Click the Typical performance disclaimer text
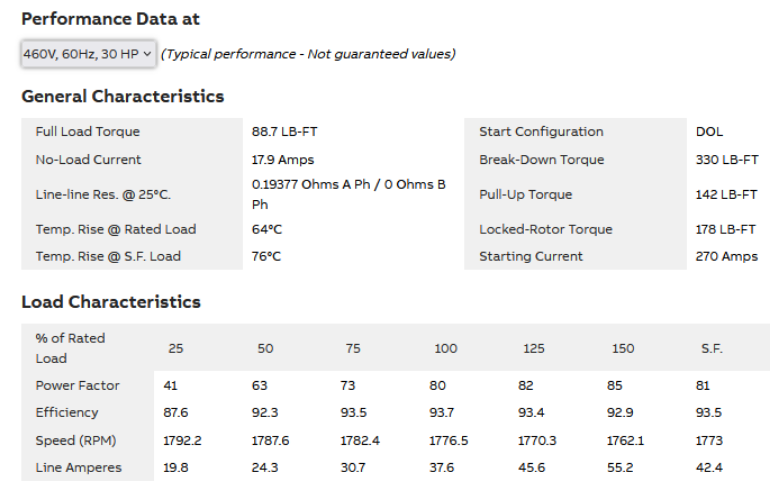The height and width of the screenshot is (500, 770). (308, 54)
